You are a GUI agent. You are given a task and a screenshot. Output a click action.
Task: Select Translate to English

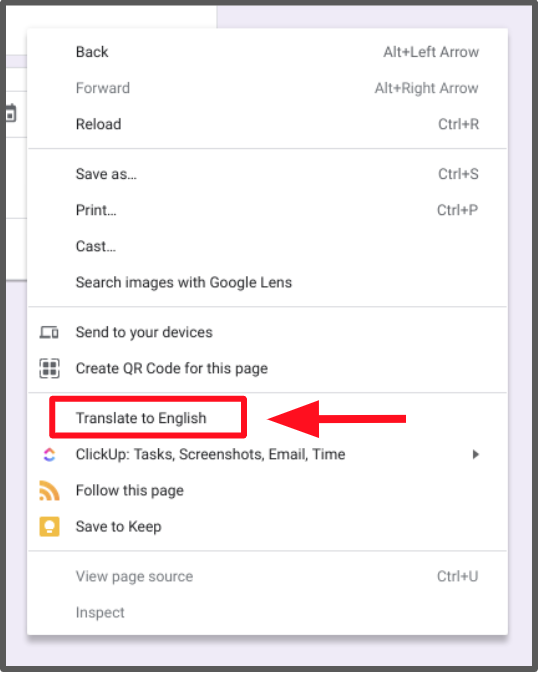pyautogui.click(x=141, y=418)
